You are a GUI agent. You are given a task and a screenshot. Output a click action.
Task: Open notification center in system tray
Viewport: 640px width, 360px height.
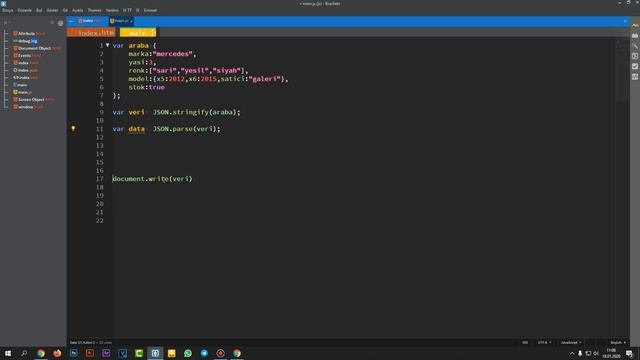click(630, 353)
